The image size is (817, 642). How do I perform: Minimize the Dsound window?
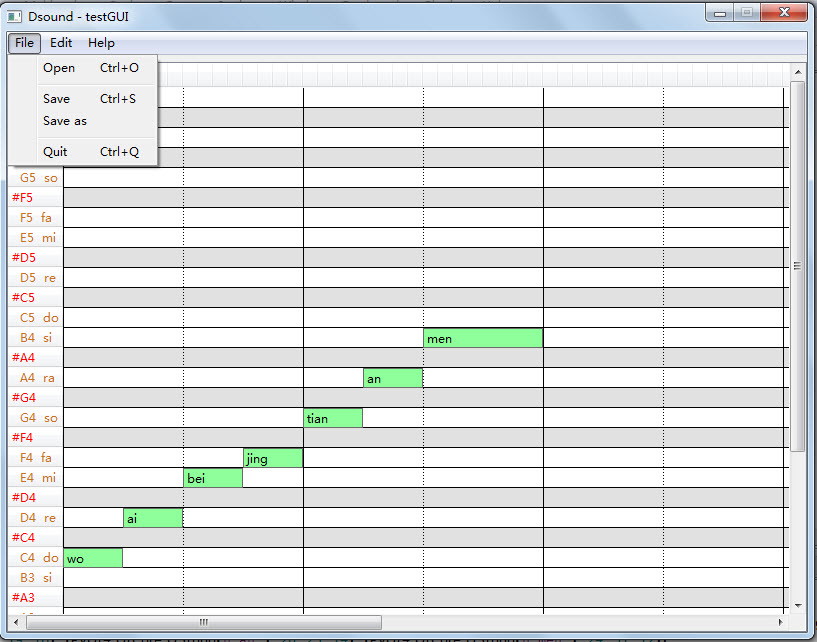[720, 13]
